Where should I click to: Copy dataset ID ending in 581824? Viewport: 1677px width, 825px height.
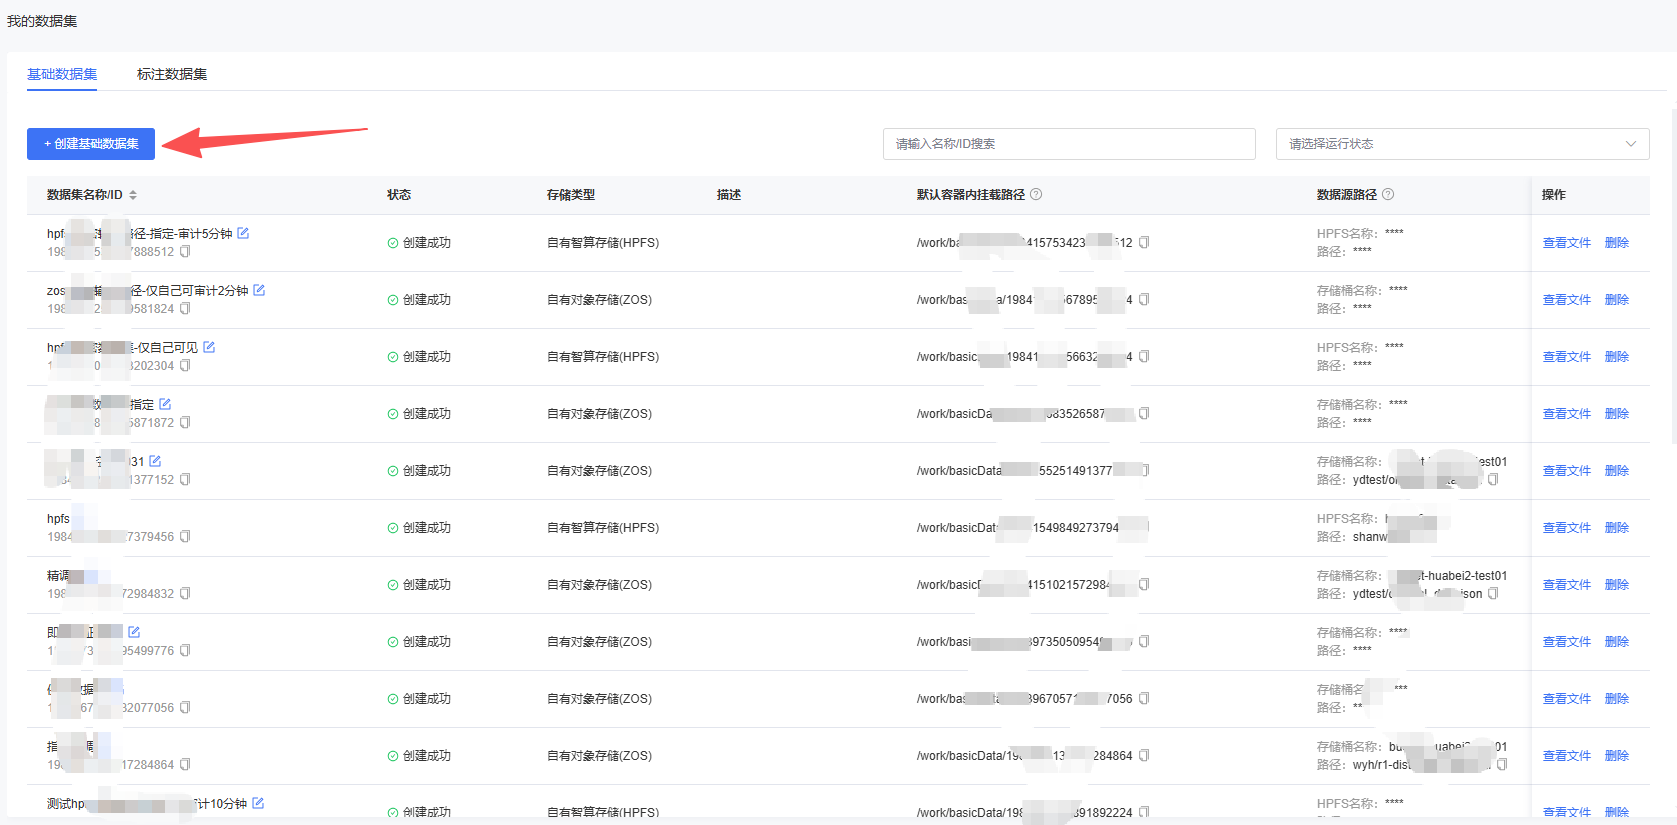pyautogui.click(x=185, y=309)
